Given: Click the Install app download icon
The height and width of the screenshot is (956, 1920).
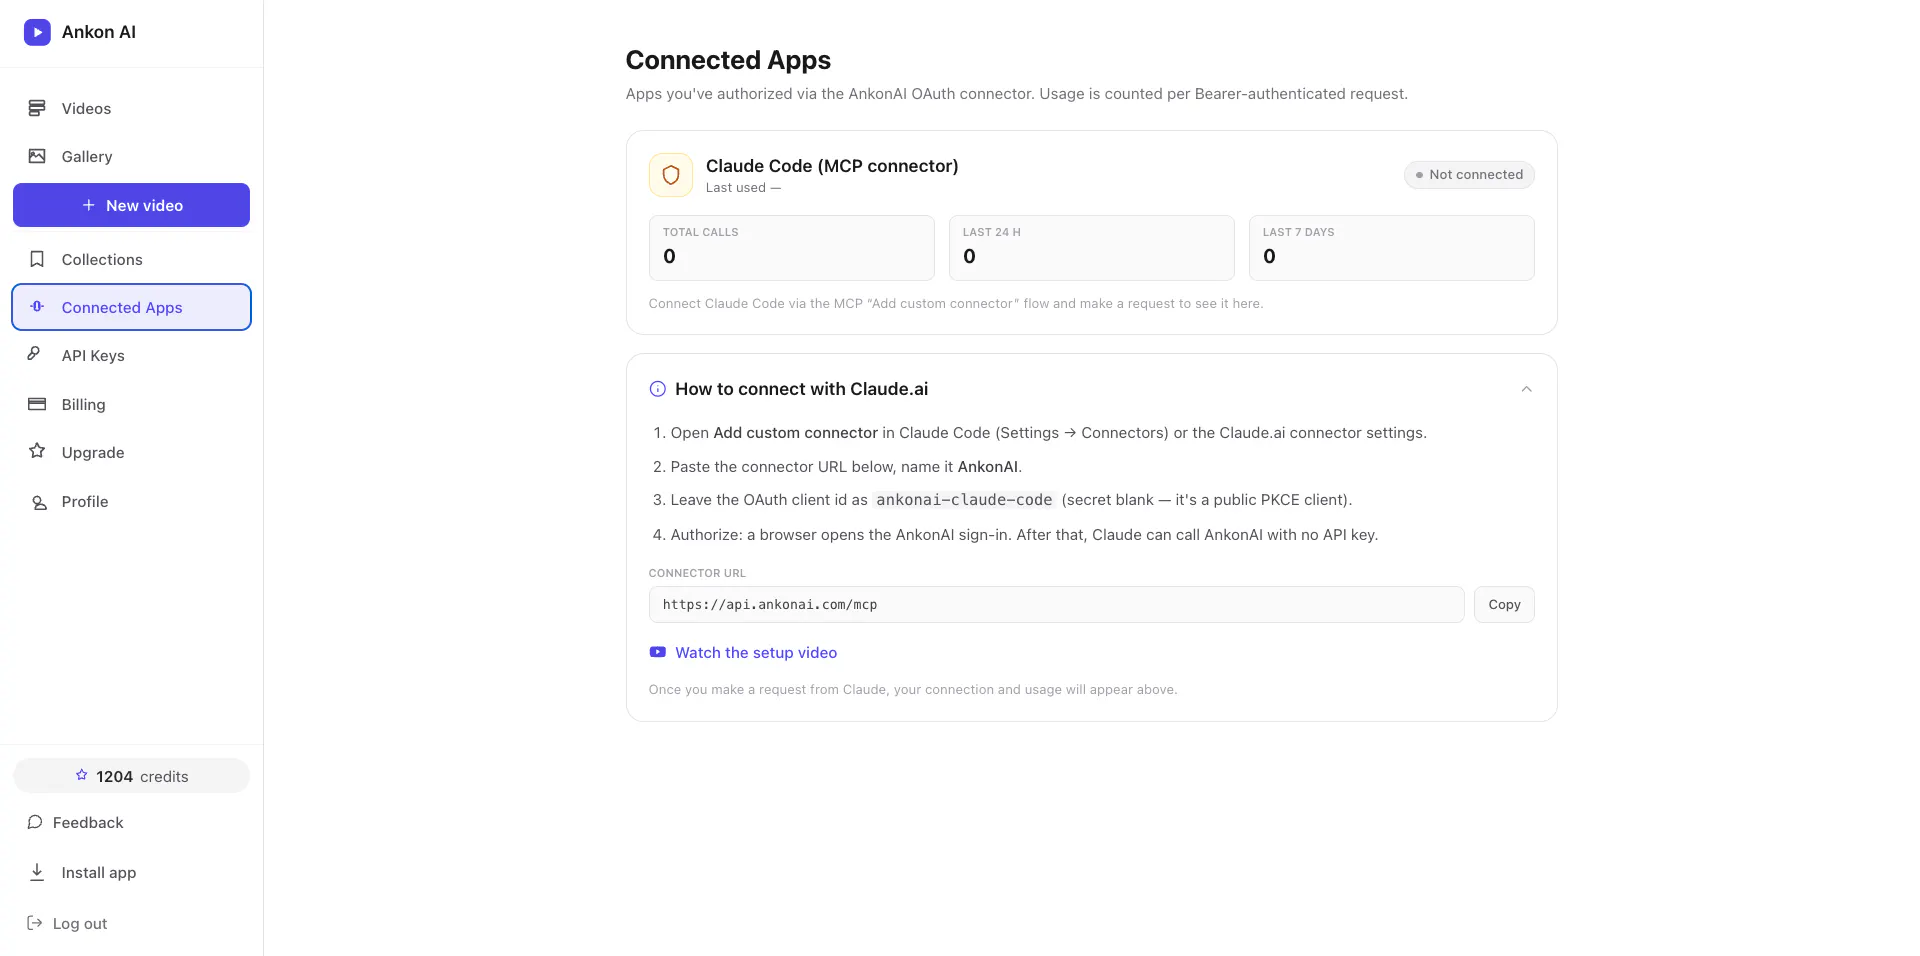Looking at the screenshot, I should click(37, 872).
